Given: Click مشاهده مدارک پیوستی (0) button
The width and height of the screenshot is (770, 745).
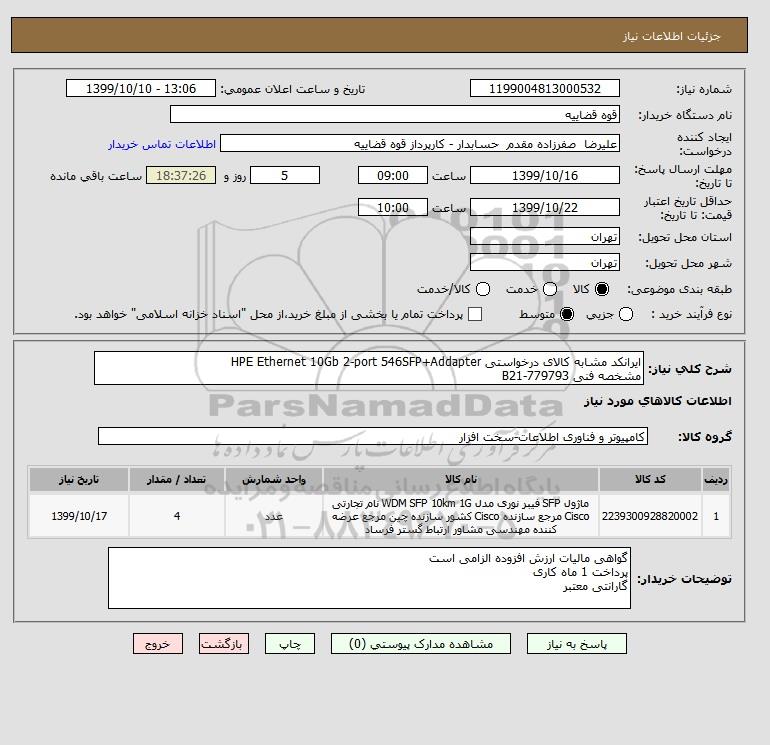Looking at the screenshot, I should coord(421,644).
